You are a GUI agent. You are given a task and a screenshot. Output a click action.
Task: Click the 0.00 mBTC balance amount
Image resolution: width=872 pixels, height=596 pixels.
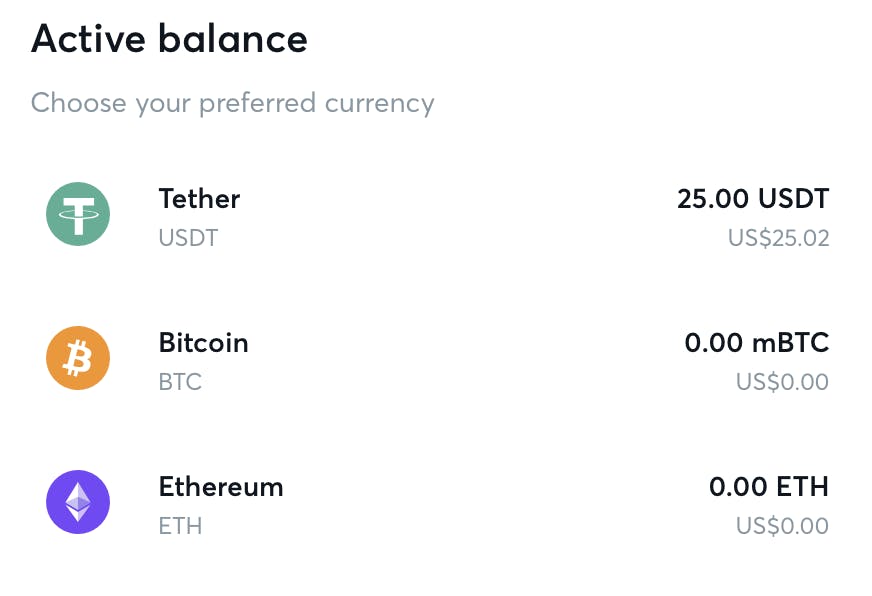756,342
